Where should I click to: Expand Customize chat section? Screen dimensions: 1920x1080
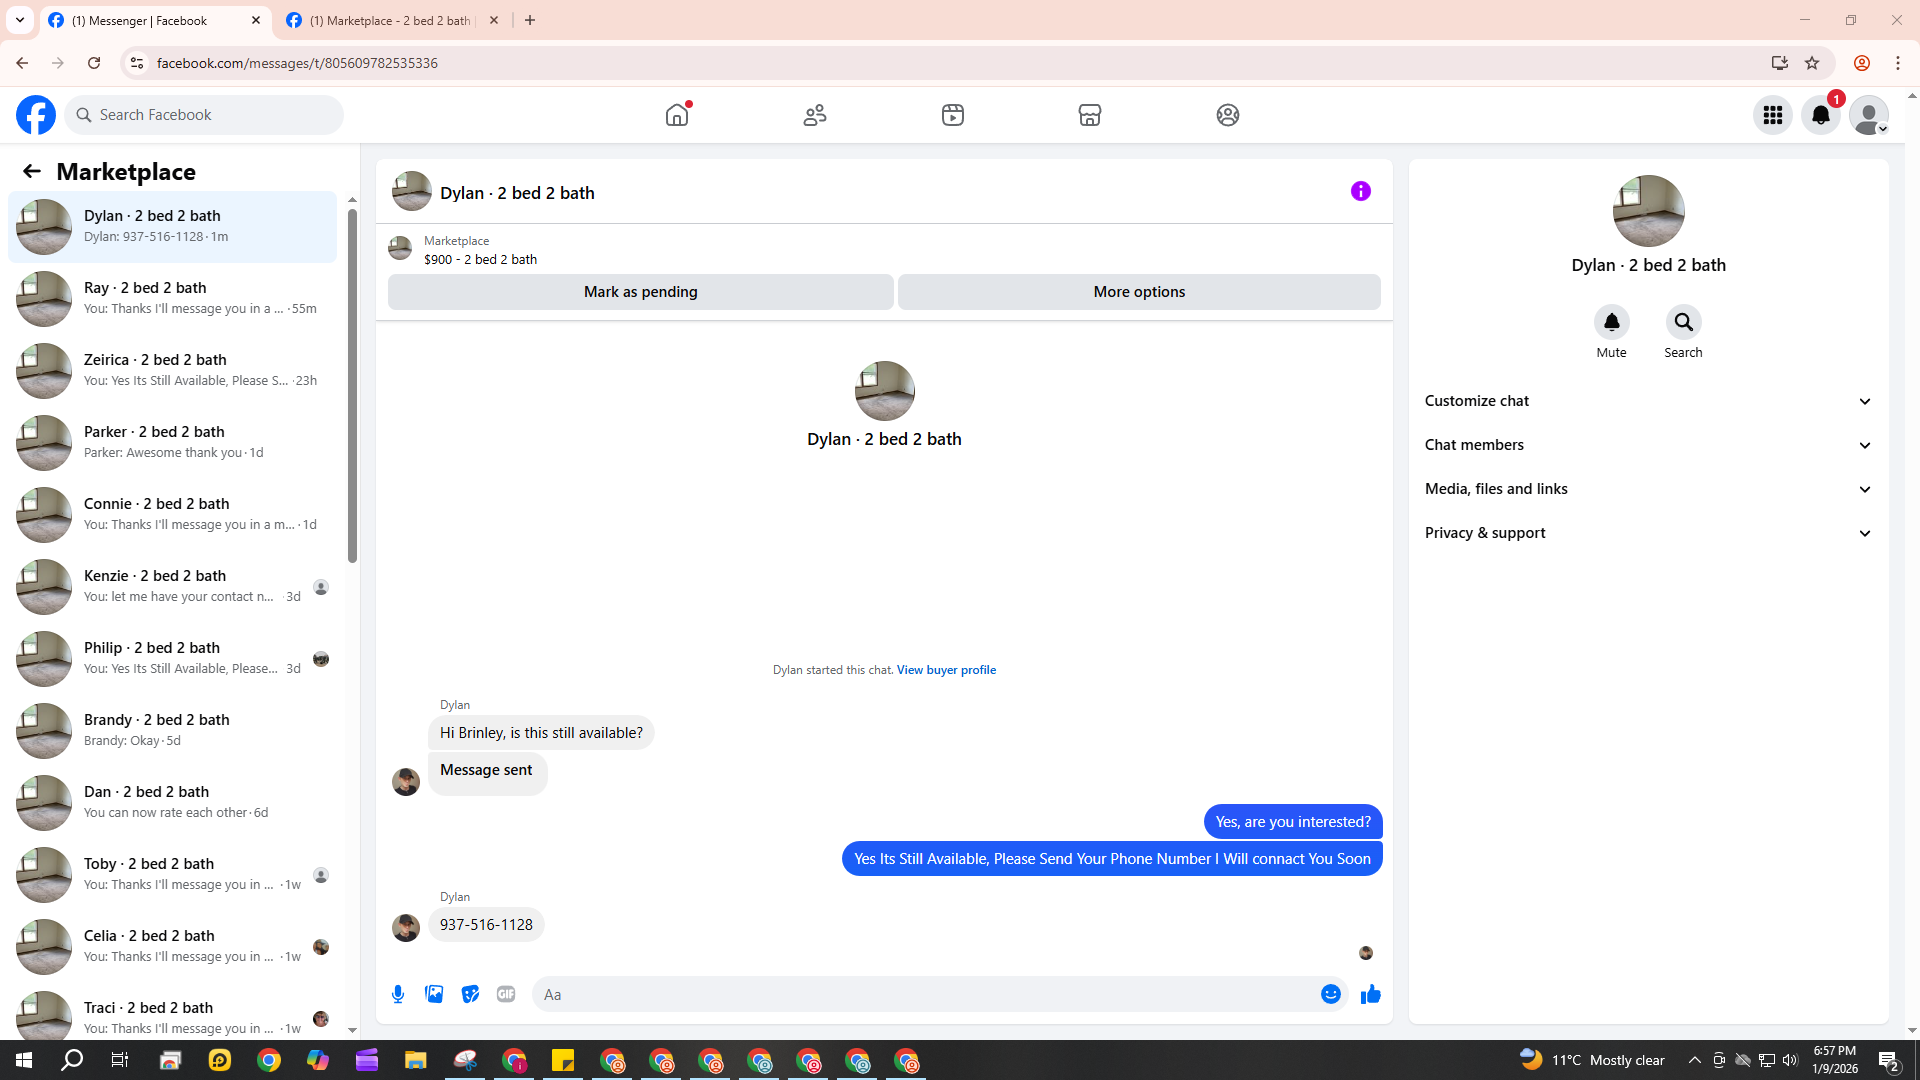click(x=1648, y=401)
